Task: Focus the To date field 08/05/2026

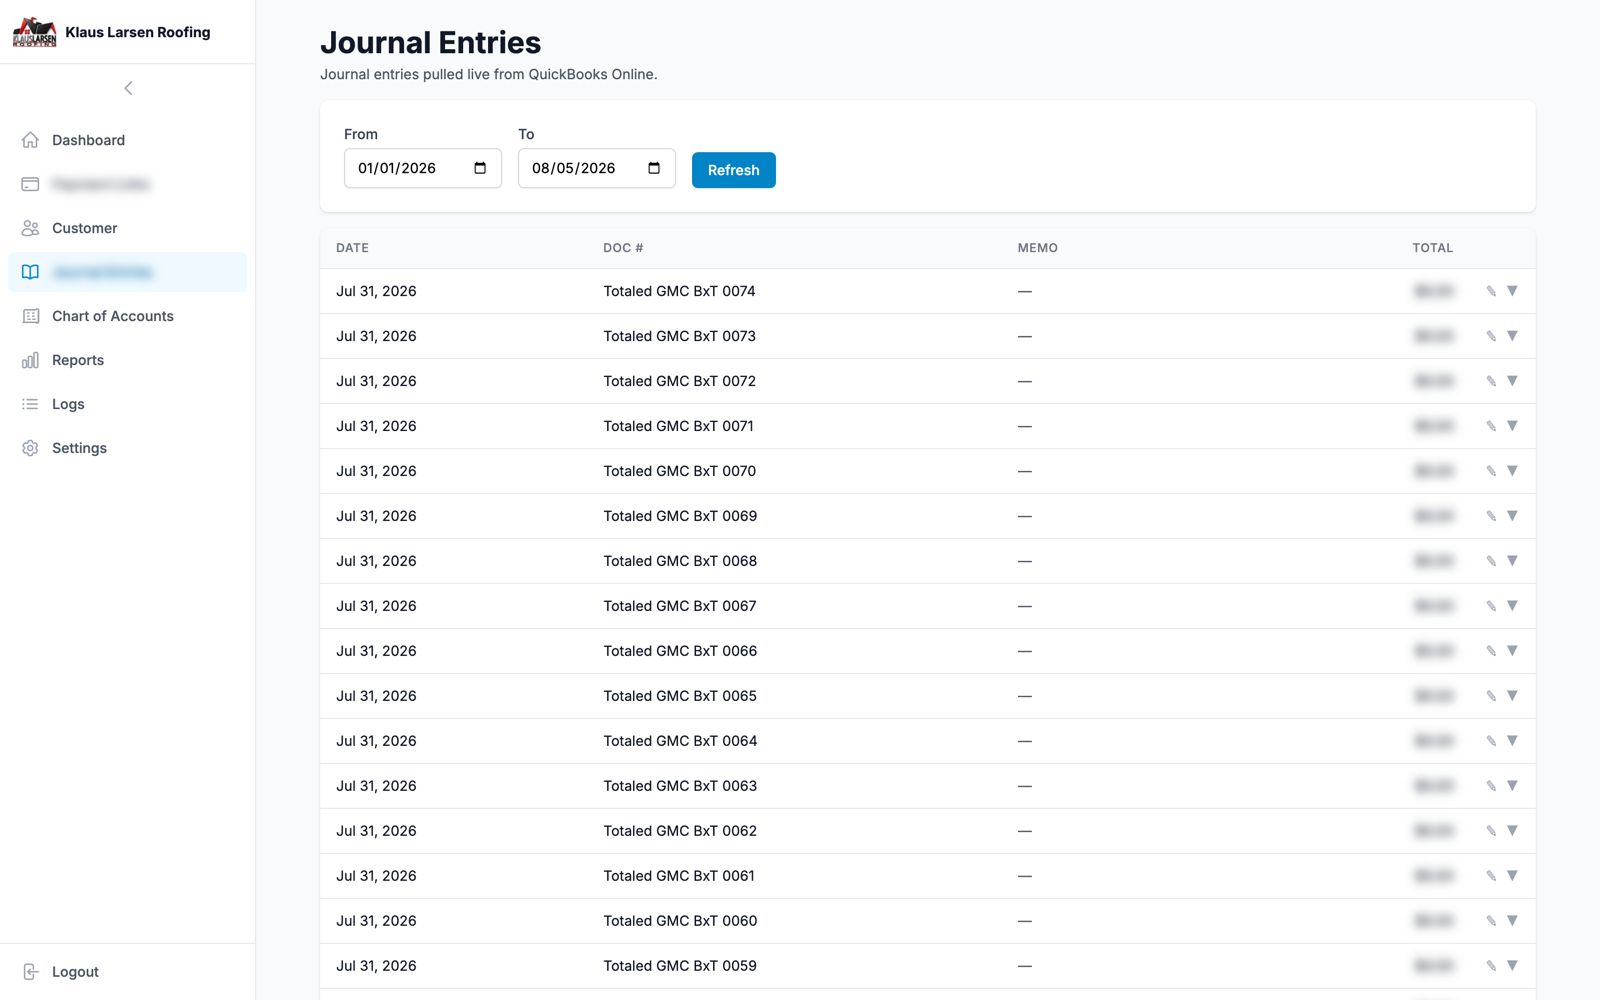Action: 597,168
